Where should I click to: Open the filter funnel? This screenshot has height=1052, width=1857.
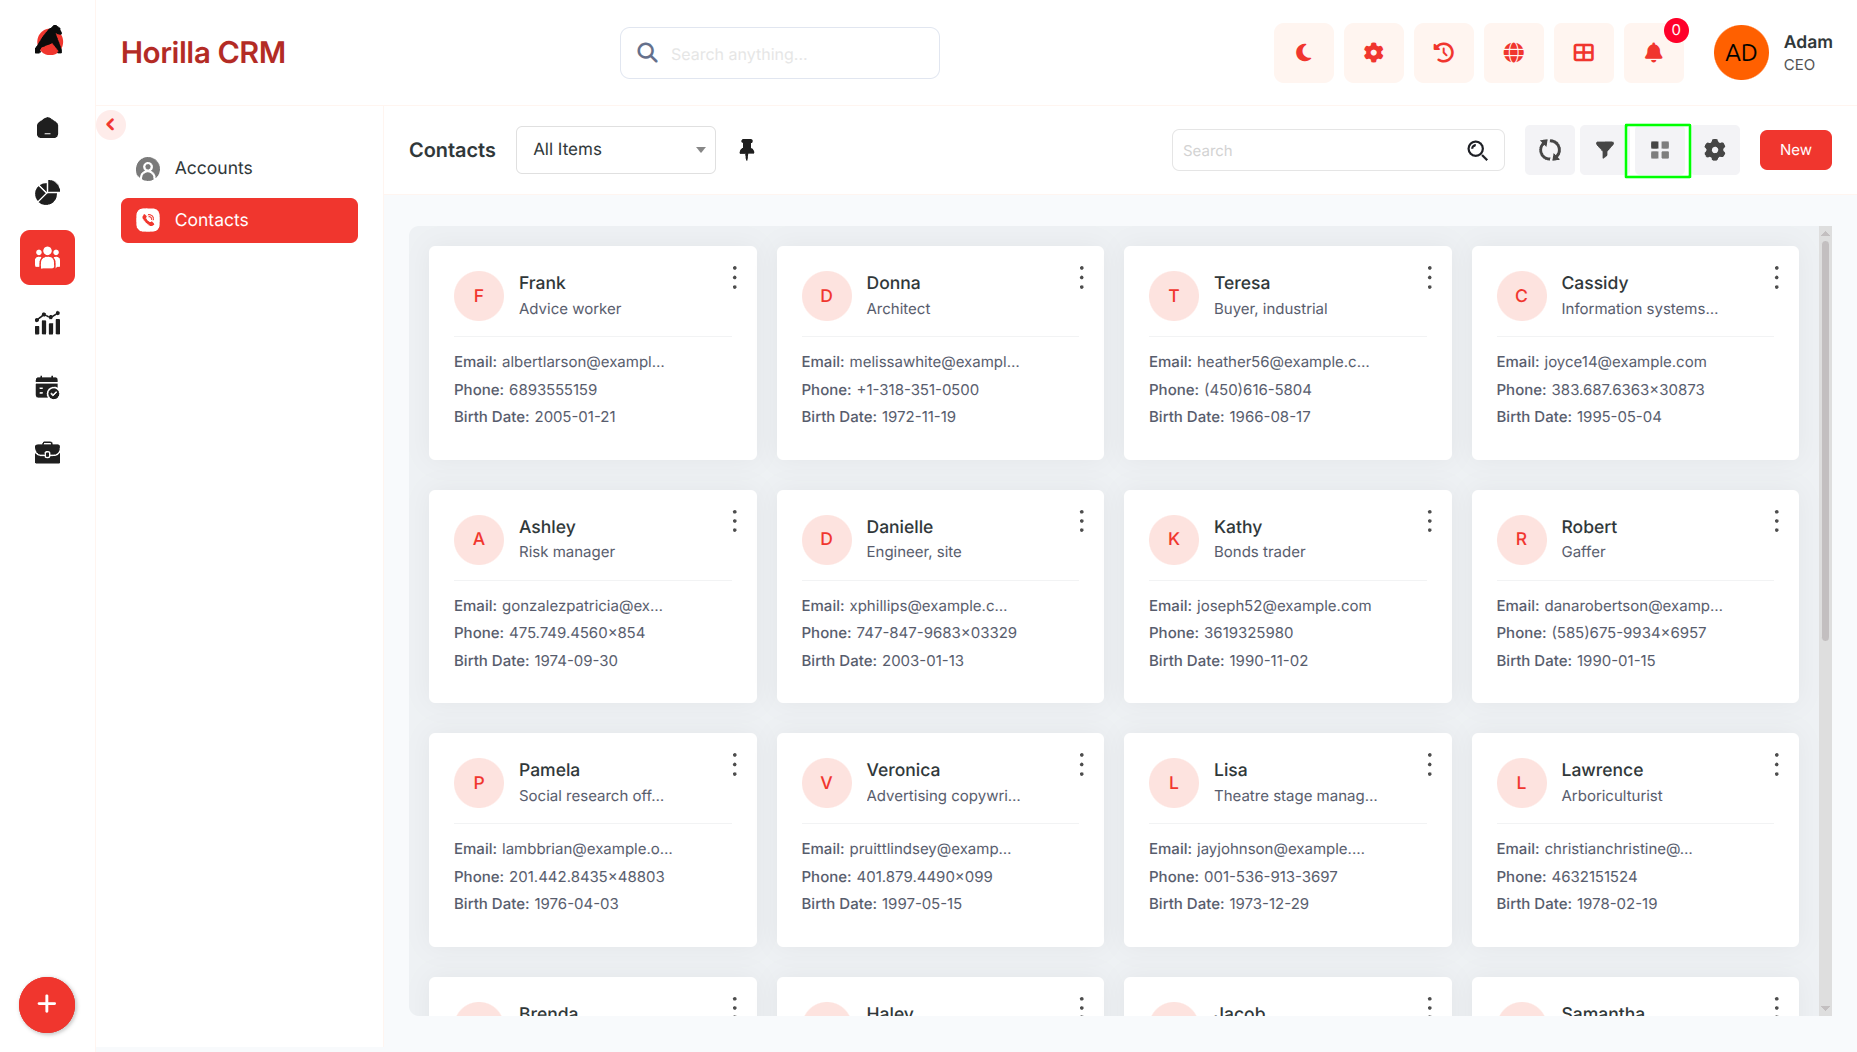1605,150
